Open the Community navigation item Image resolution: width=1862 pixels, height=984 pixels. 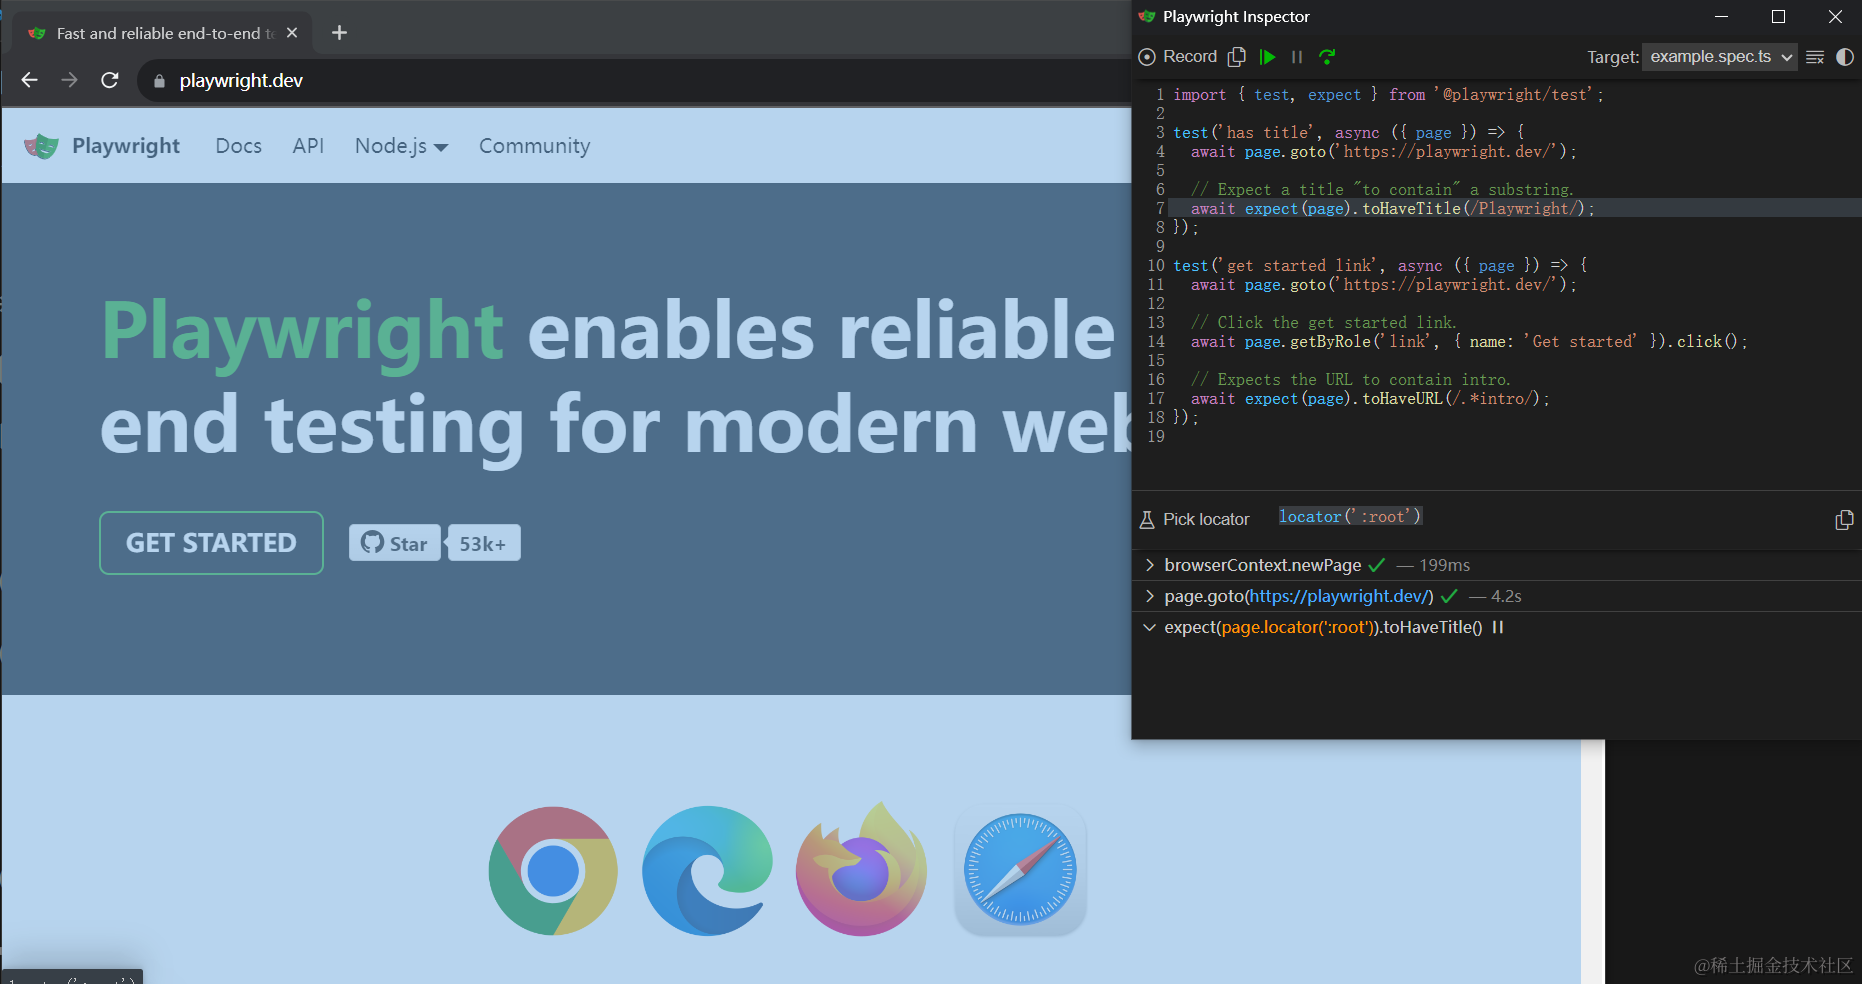point(534,146)
